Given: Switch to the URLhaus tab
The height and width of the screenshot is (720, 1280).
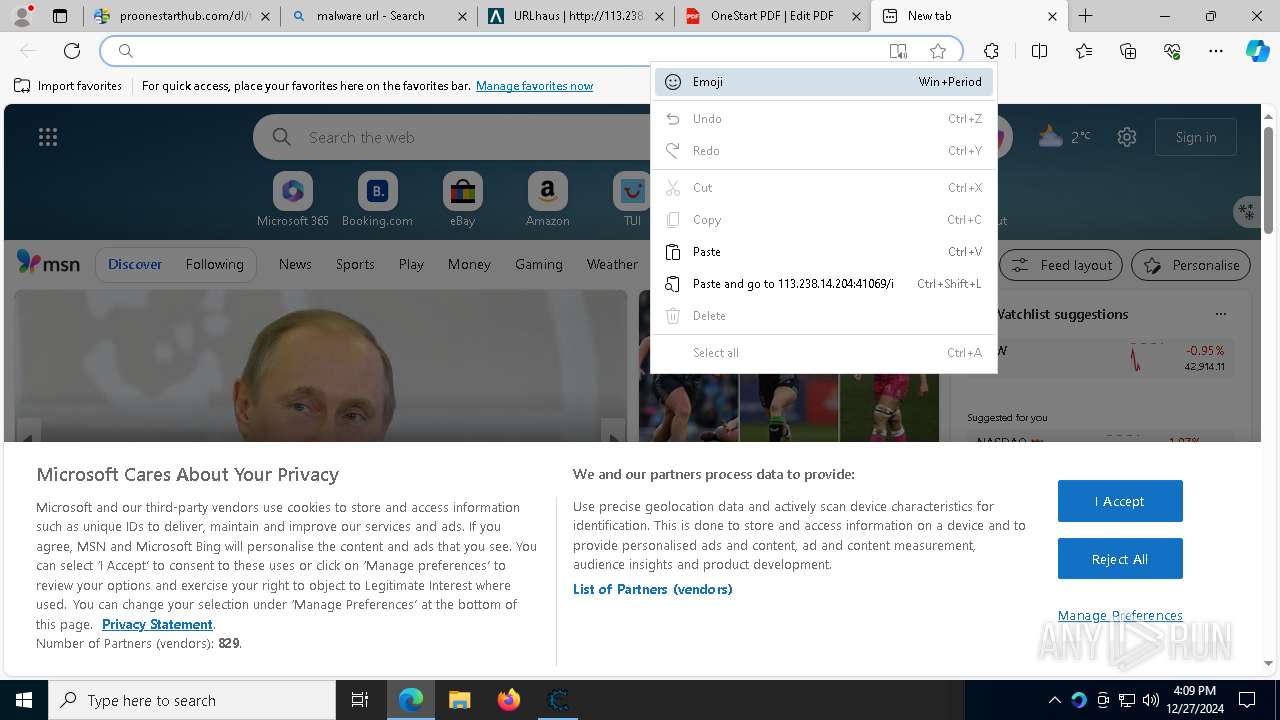Looking at the screenshot, I should coord(575,16).
